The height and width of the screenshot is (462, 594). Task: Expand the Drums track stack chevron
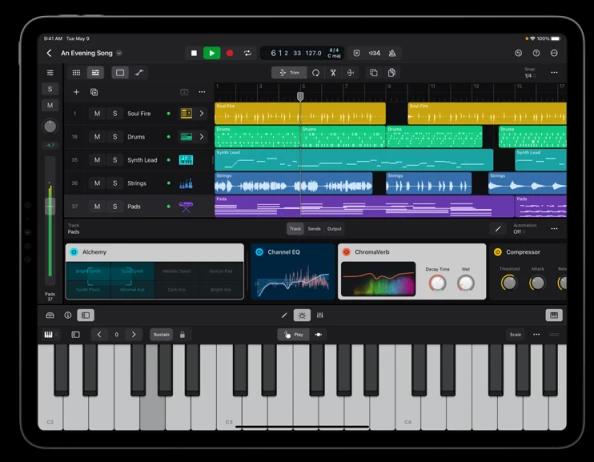point(202,137)
